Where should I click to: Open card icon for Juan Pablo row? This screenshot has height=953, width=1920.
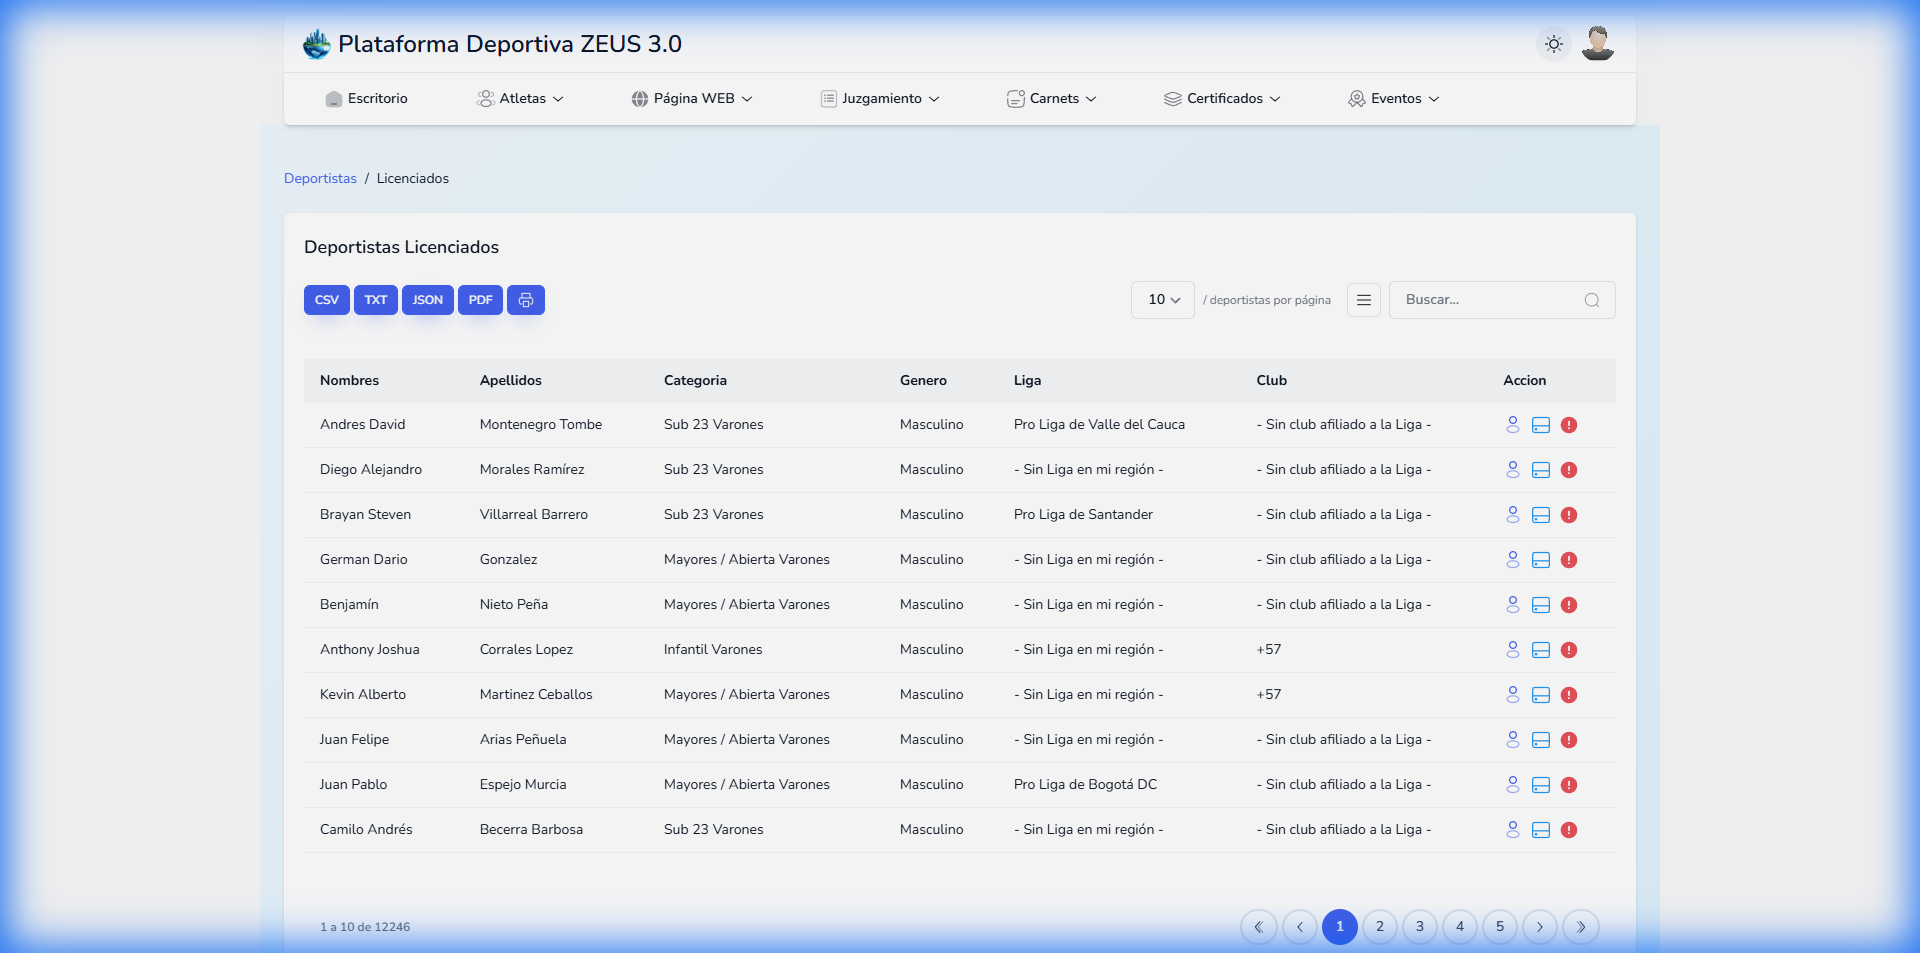pyautogui.click(x=1541, y=785)
